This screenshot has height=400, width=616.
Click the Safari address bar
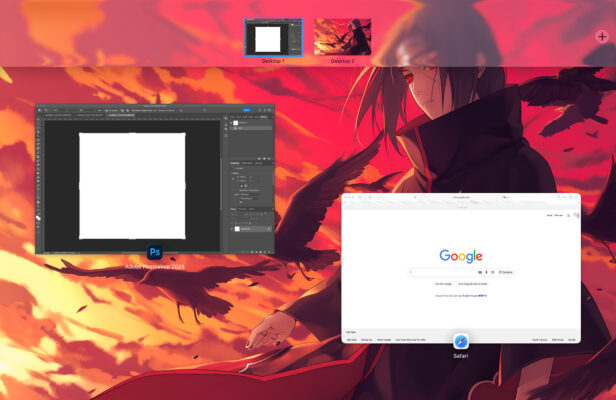pyautogui.click(x=461, y=198)
